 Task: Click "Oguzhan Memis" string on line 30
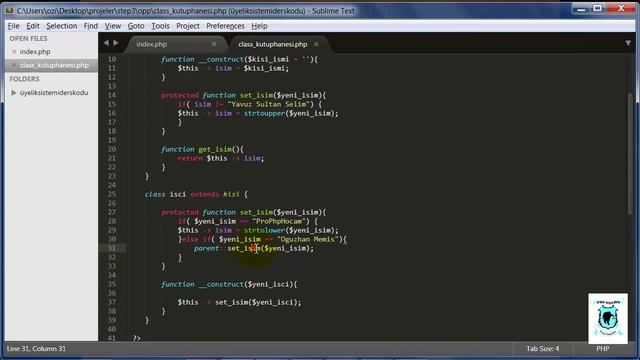click(x=309, y=239)
